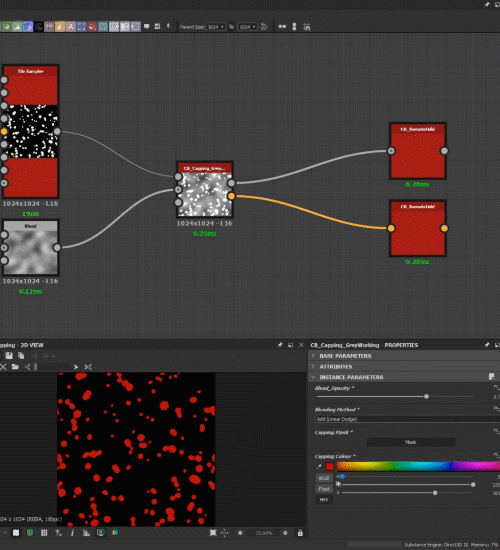Click the right arrow in 2D view toolbar
500x550 pixels.
[x=75, y=367]
